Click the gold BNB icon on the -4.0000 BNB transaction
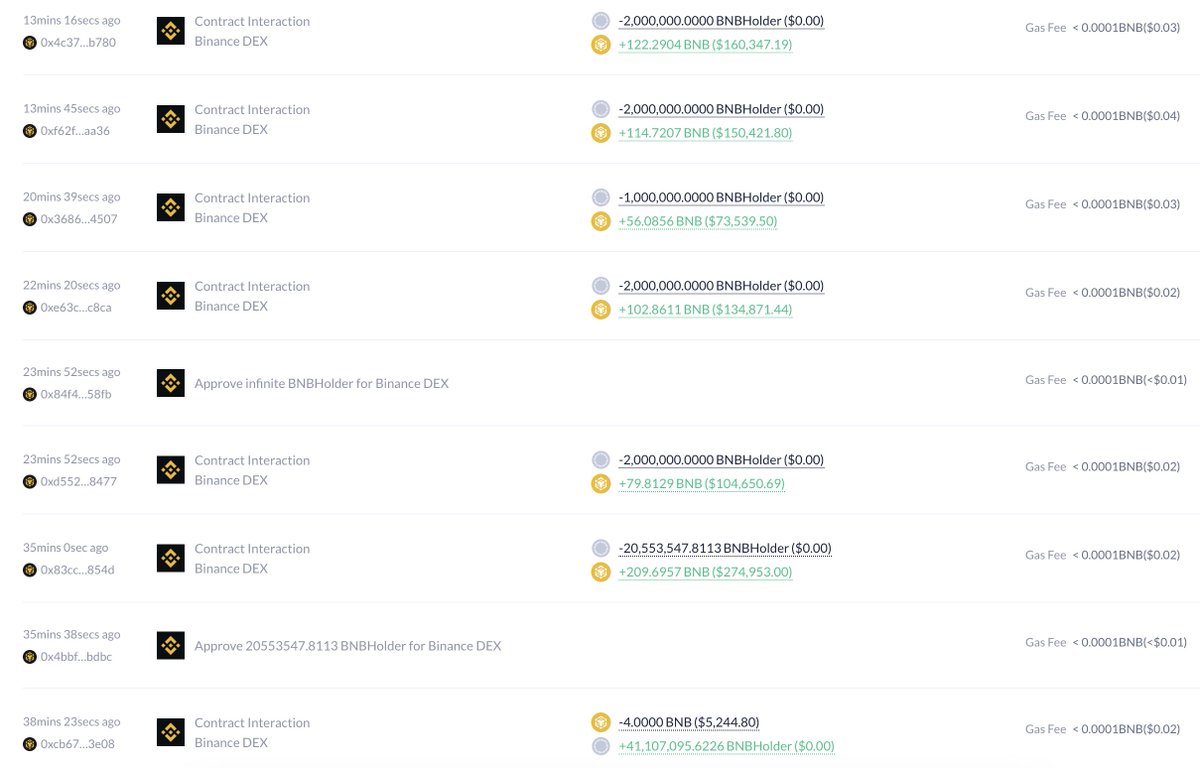 (x=601, y=721)
